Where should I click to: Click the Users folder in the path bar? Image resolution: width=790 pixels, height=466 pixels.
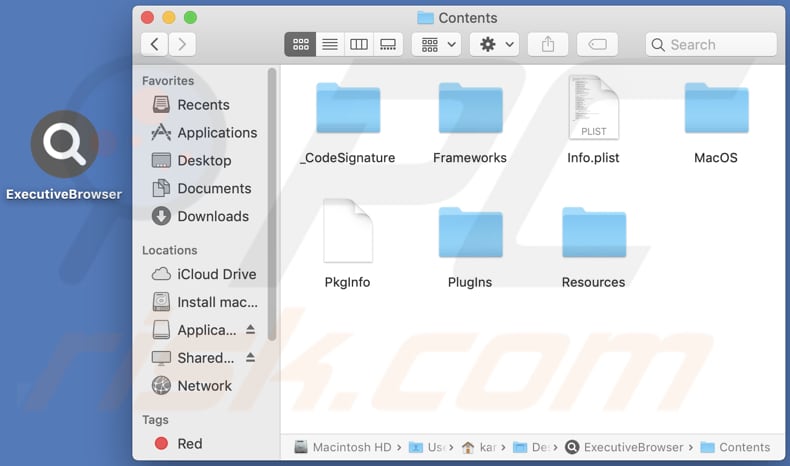[x=427, y=447]
